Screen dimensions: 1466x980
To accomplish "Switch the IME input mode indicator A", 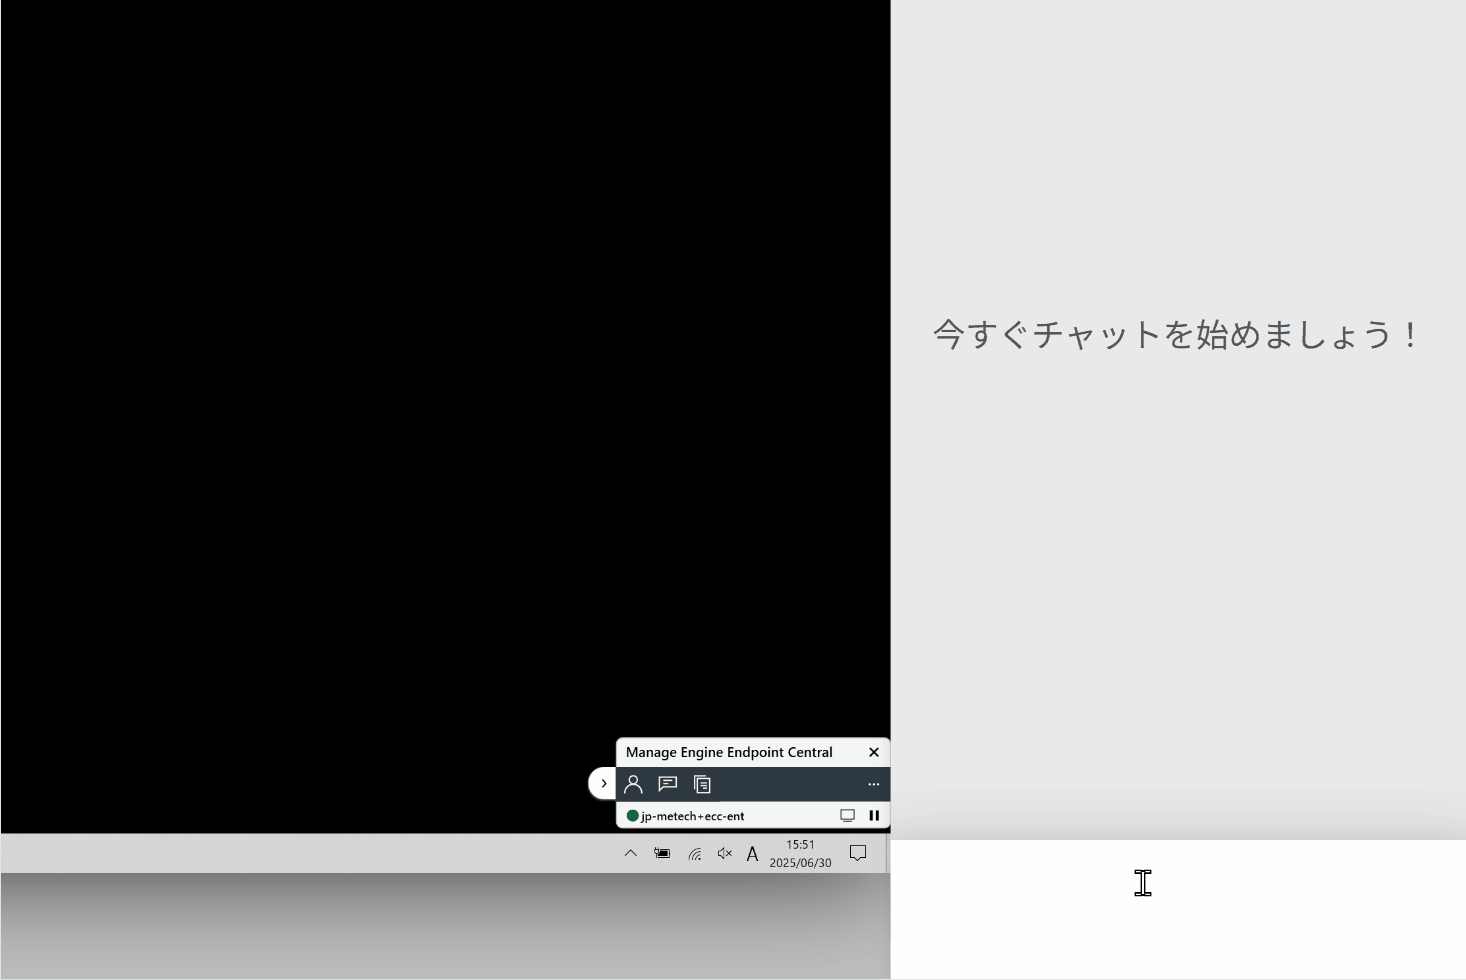I will [753, 854].
